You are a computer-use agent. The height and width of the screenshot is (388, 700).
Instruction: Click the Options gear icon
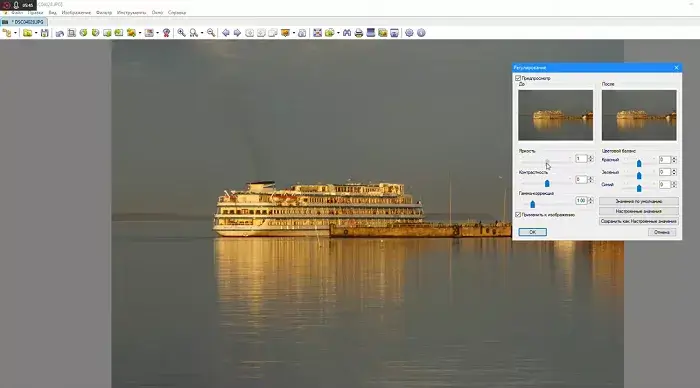[x=409, y=33]
